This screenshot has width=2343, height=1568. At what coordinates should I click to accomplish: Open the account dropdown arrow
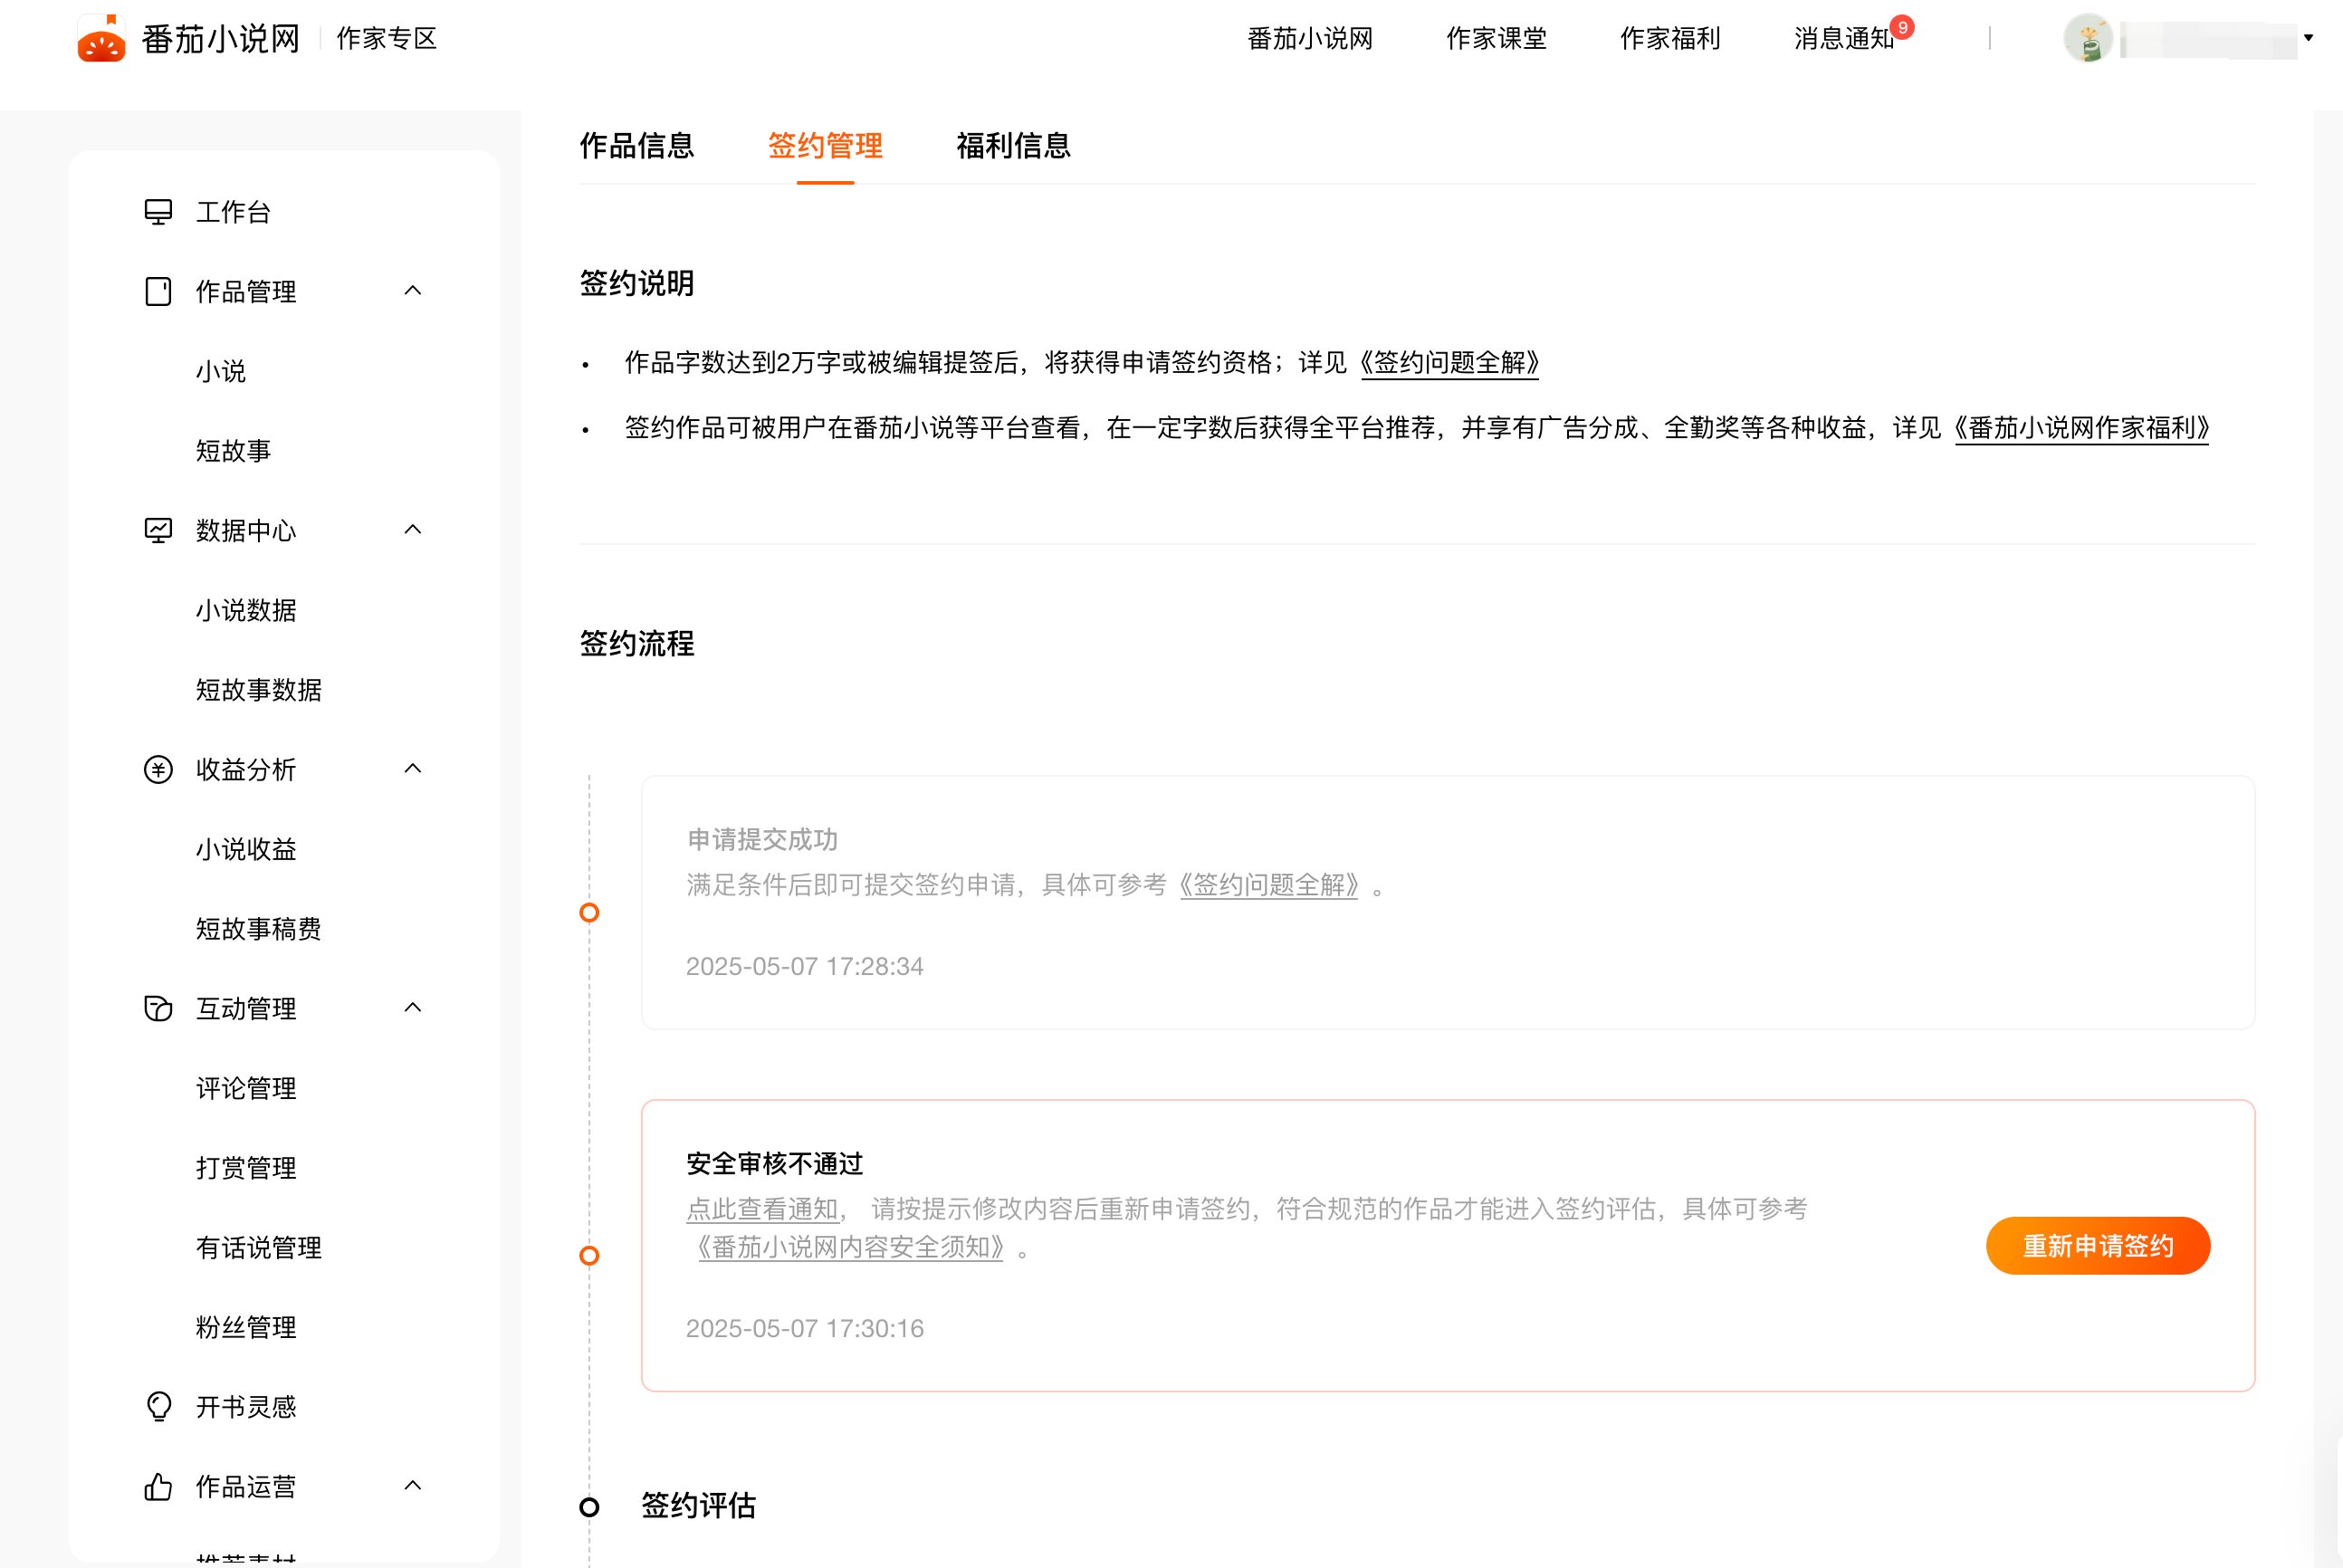click(x=2309, y=38)
